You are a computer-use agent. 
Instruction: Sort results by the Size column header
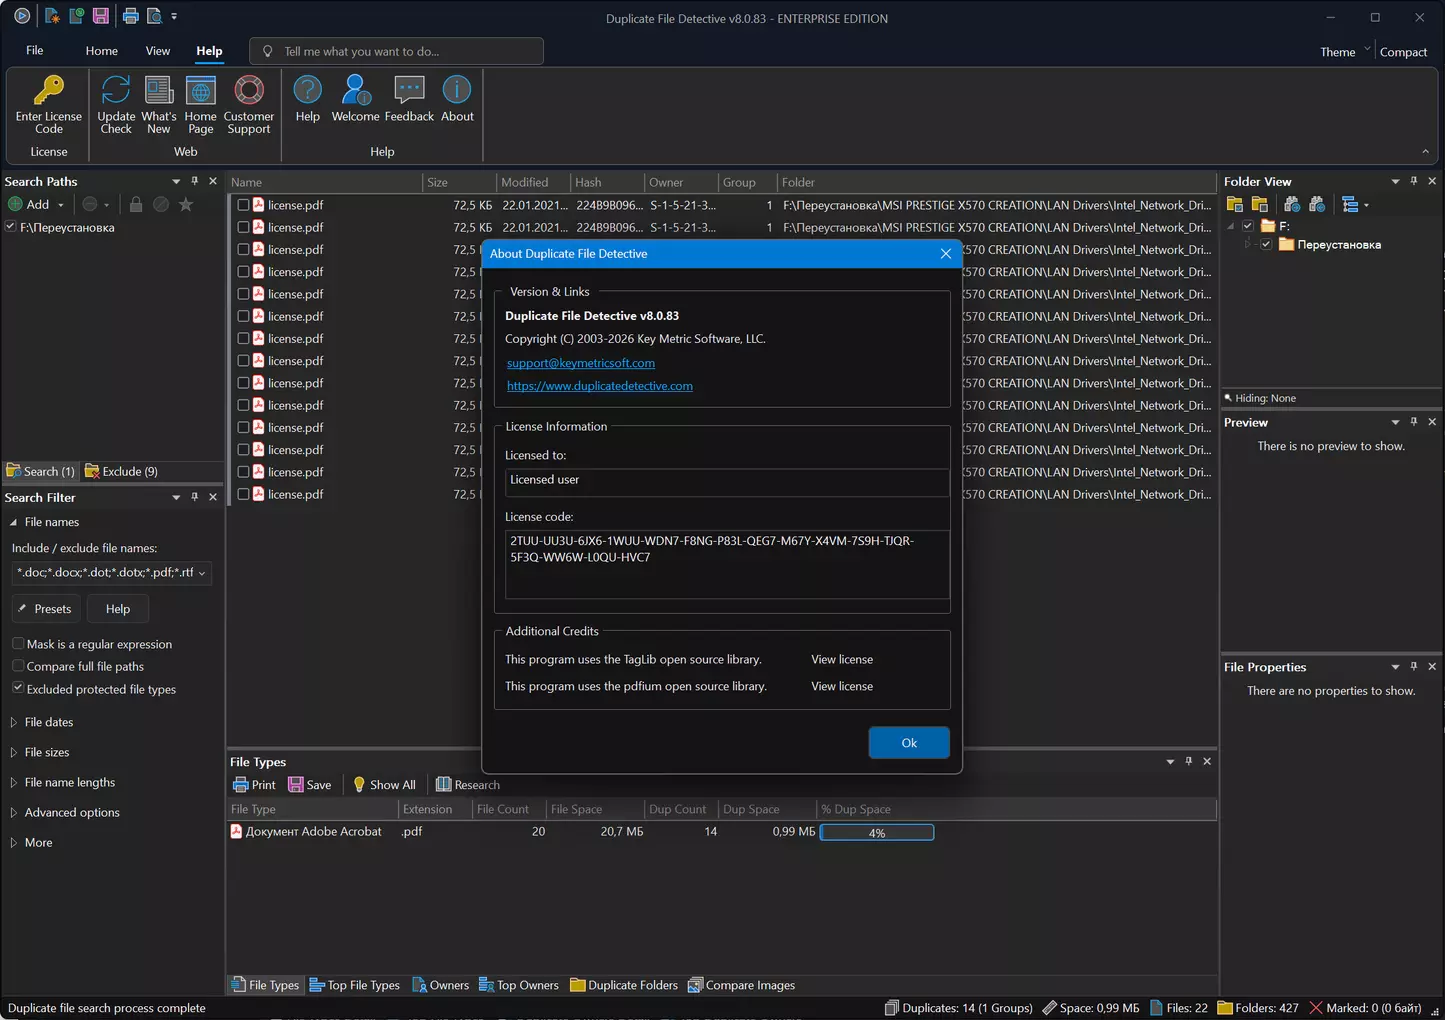click(x=459, y=182)
